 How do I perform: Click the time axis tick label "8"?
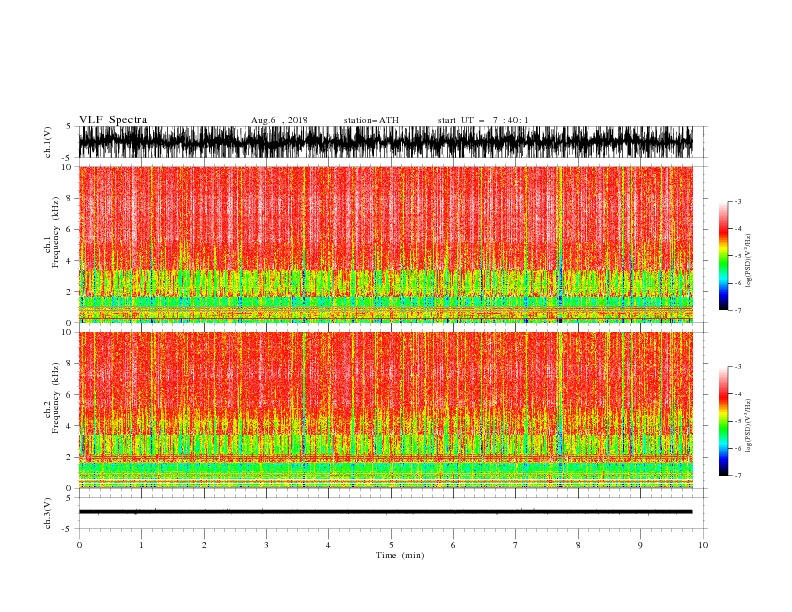tap(578, 545)
